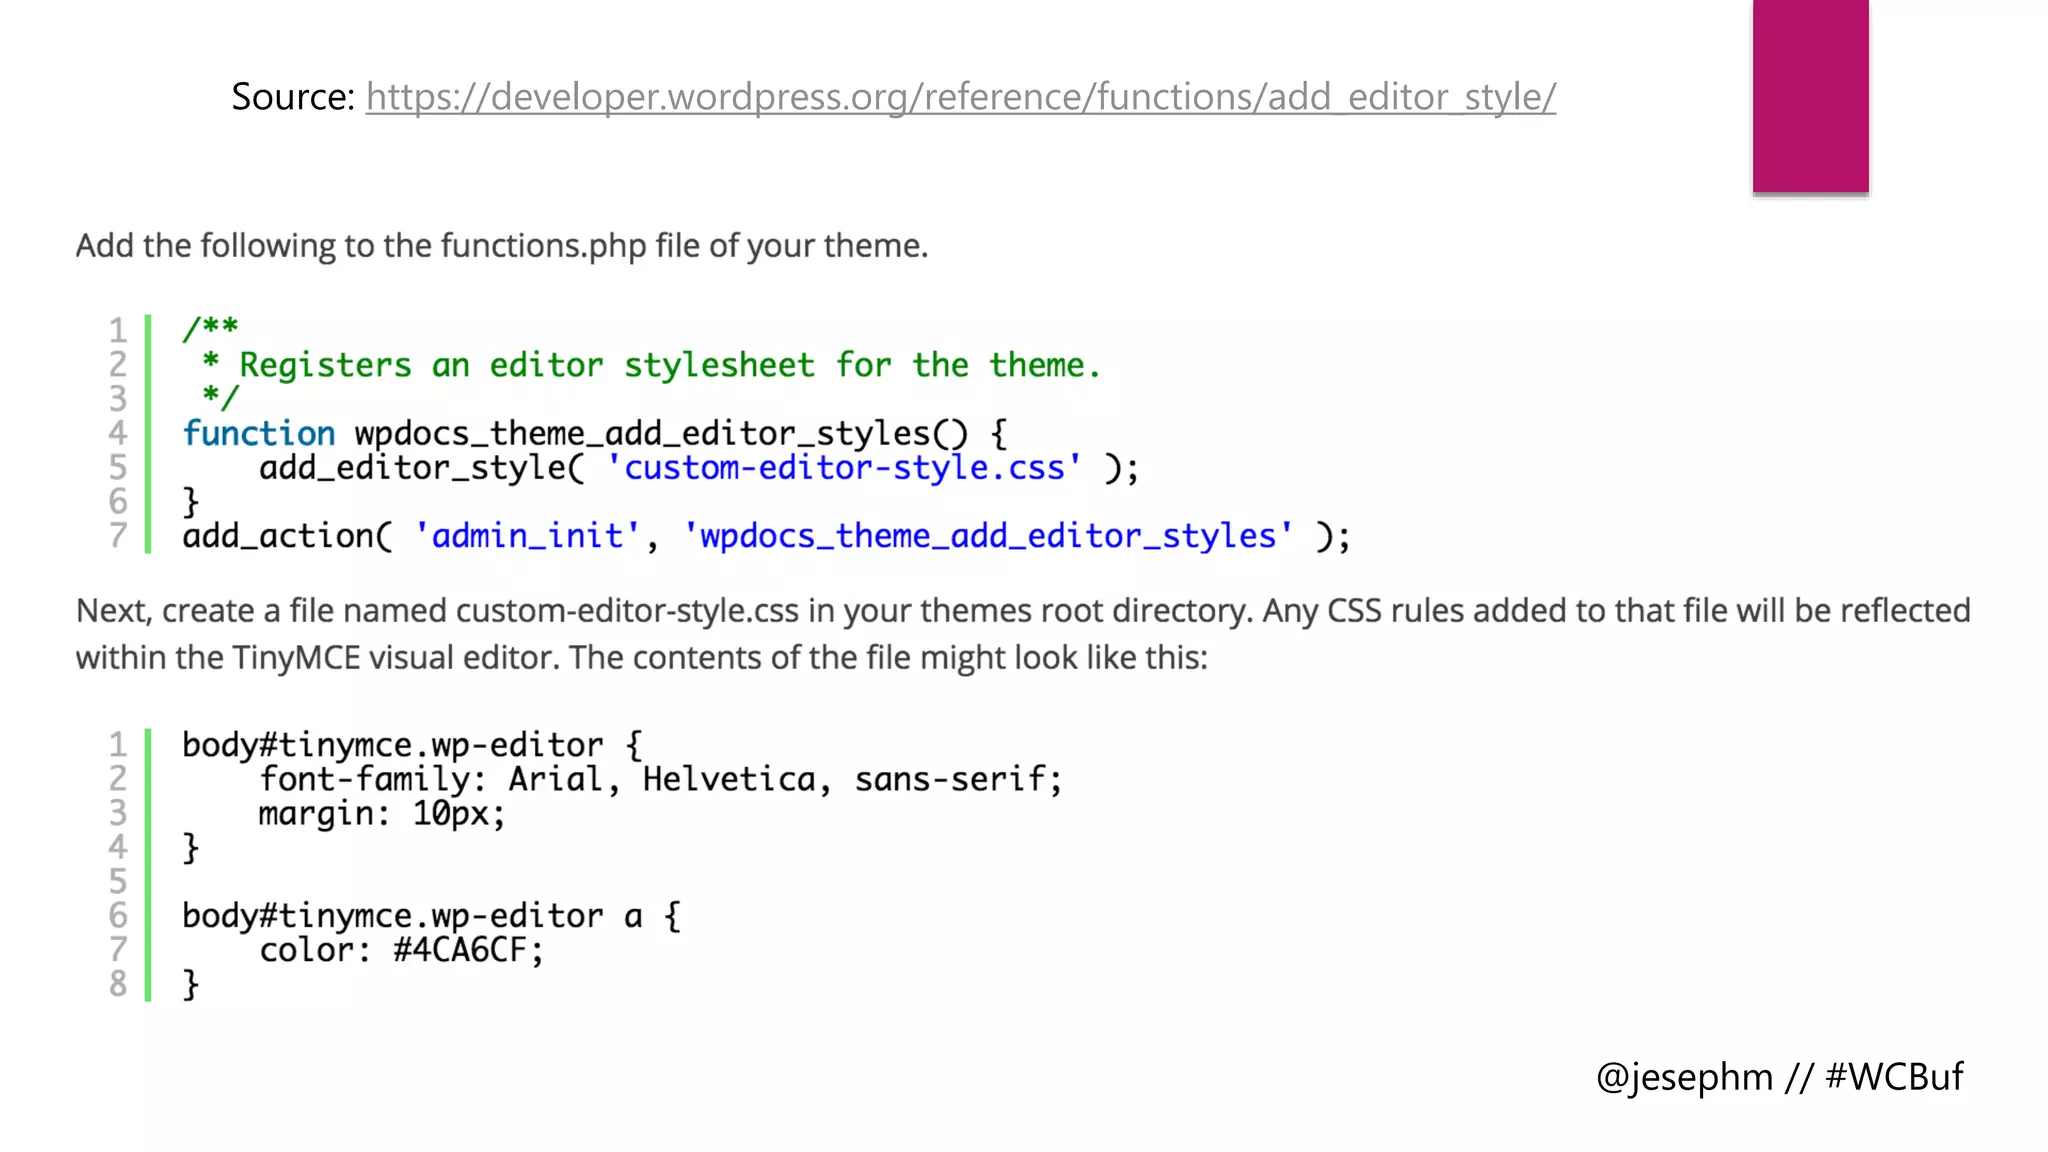
Task: Click line number 5 of the CSS code
Action: click(118, 882)
